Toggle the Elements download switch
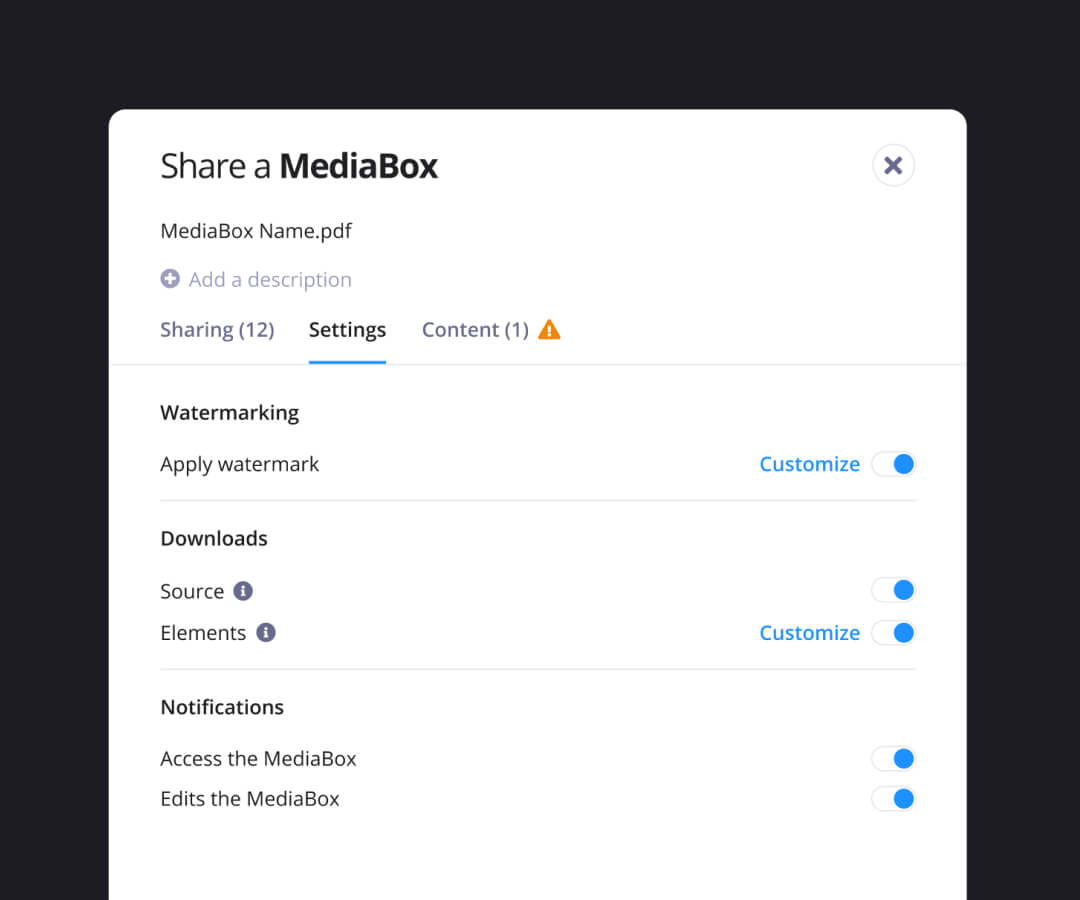The height and width of the screenshot is (900, 1080). point(893,632)
